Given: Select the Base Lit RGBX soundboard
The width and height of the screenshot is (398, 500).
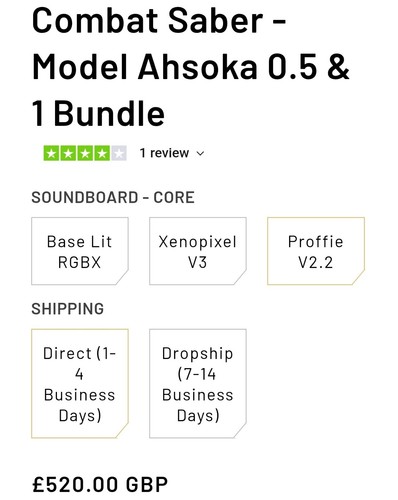Looking at the screenshot, I should pos(80,251).
